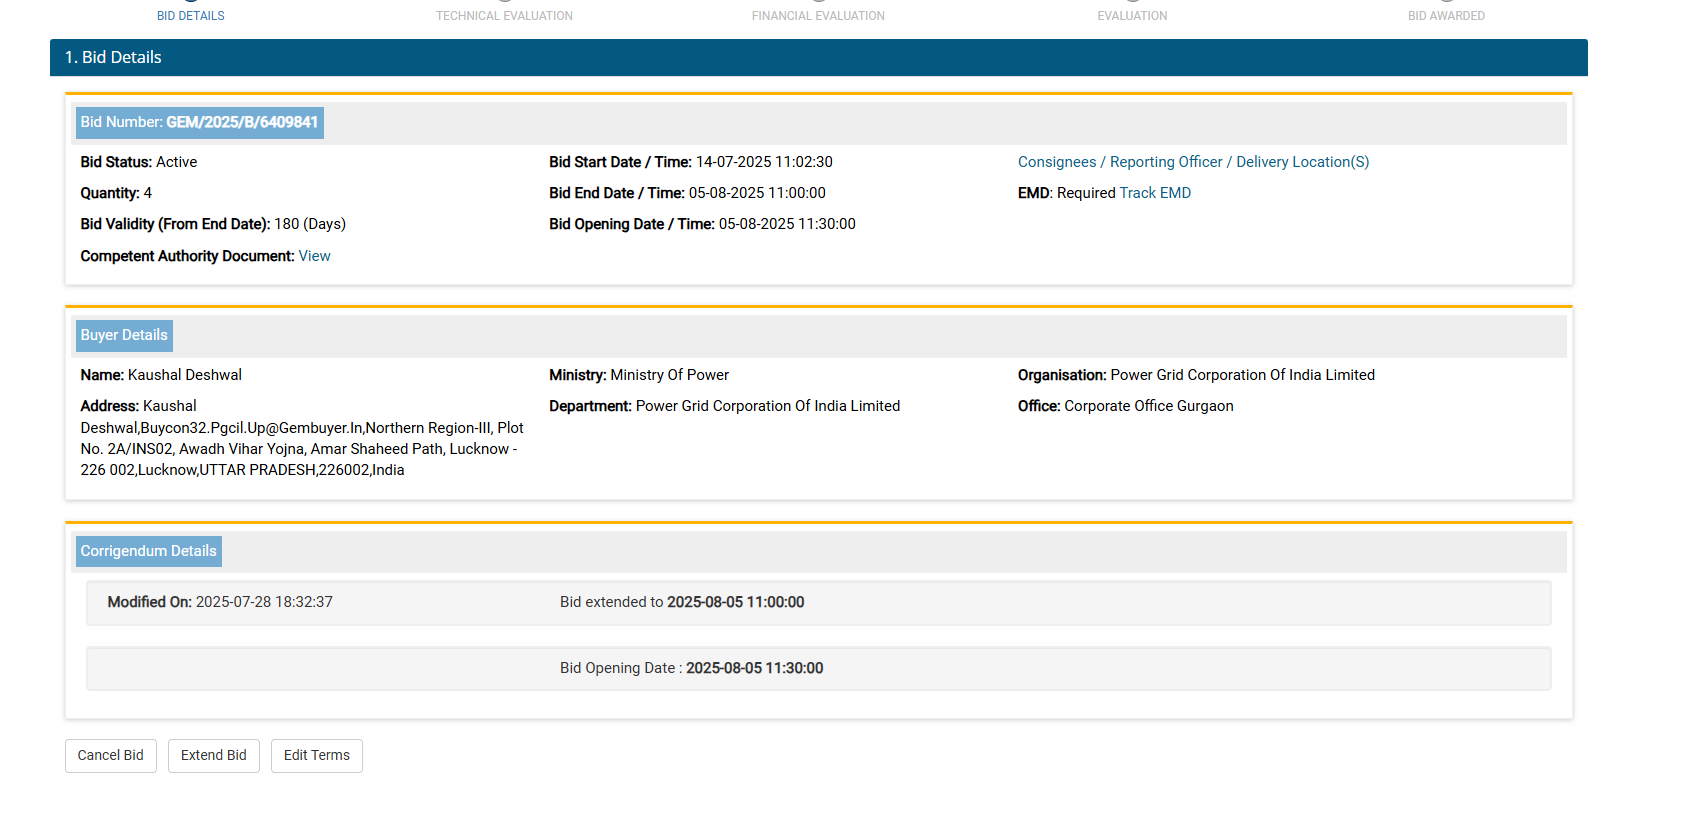Click Department Power Grid Corporation text
The height and width of the screenshot is (815, 1693).
tap(725, 406)
